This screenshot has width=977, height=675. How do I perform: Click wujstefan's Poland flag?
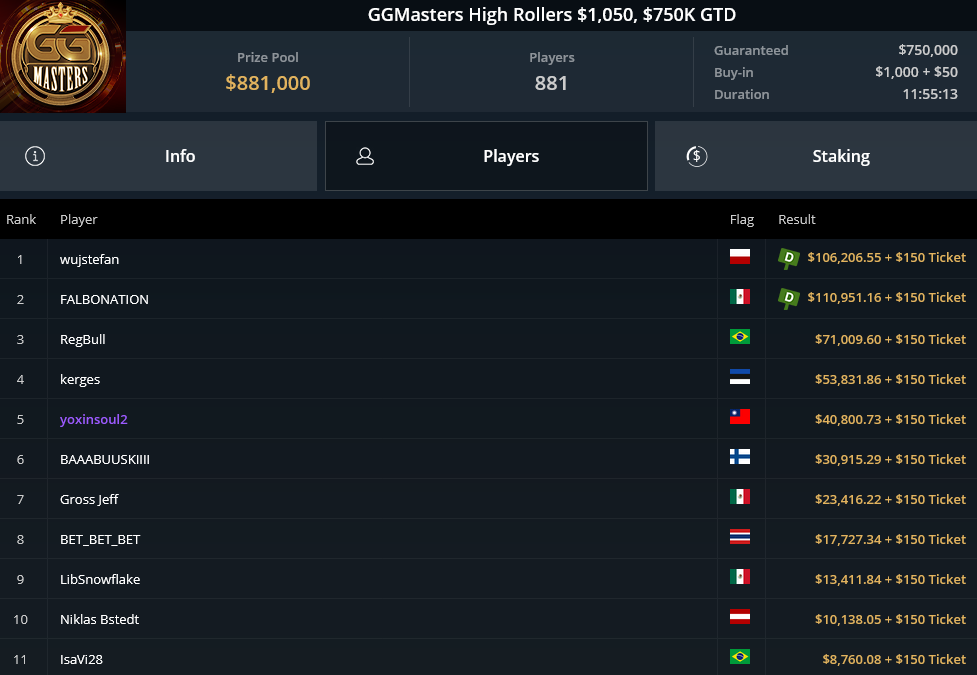[x=740, y=256]
